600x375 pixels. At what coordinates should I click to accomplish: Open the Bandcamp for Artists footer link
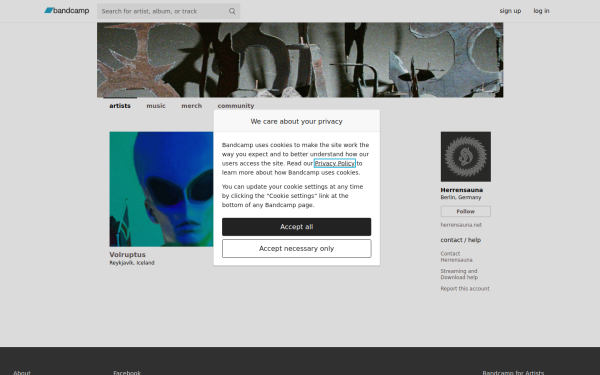[x=513, y=373]
